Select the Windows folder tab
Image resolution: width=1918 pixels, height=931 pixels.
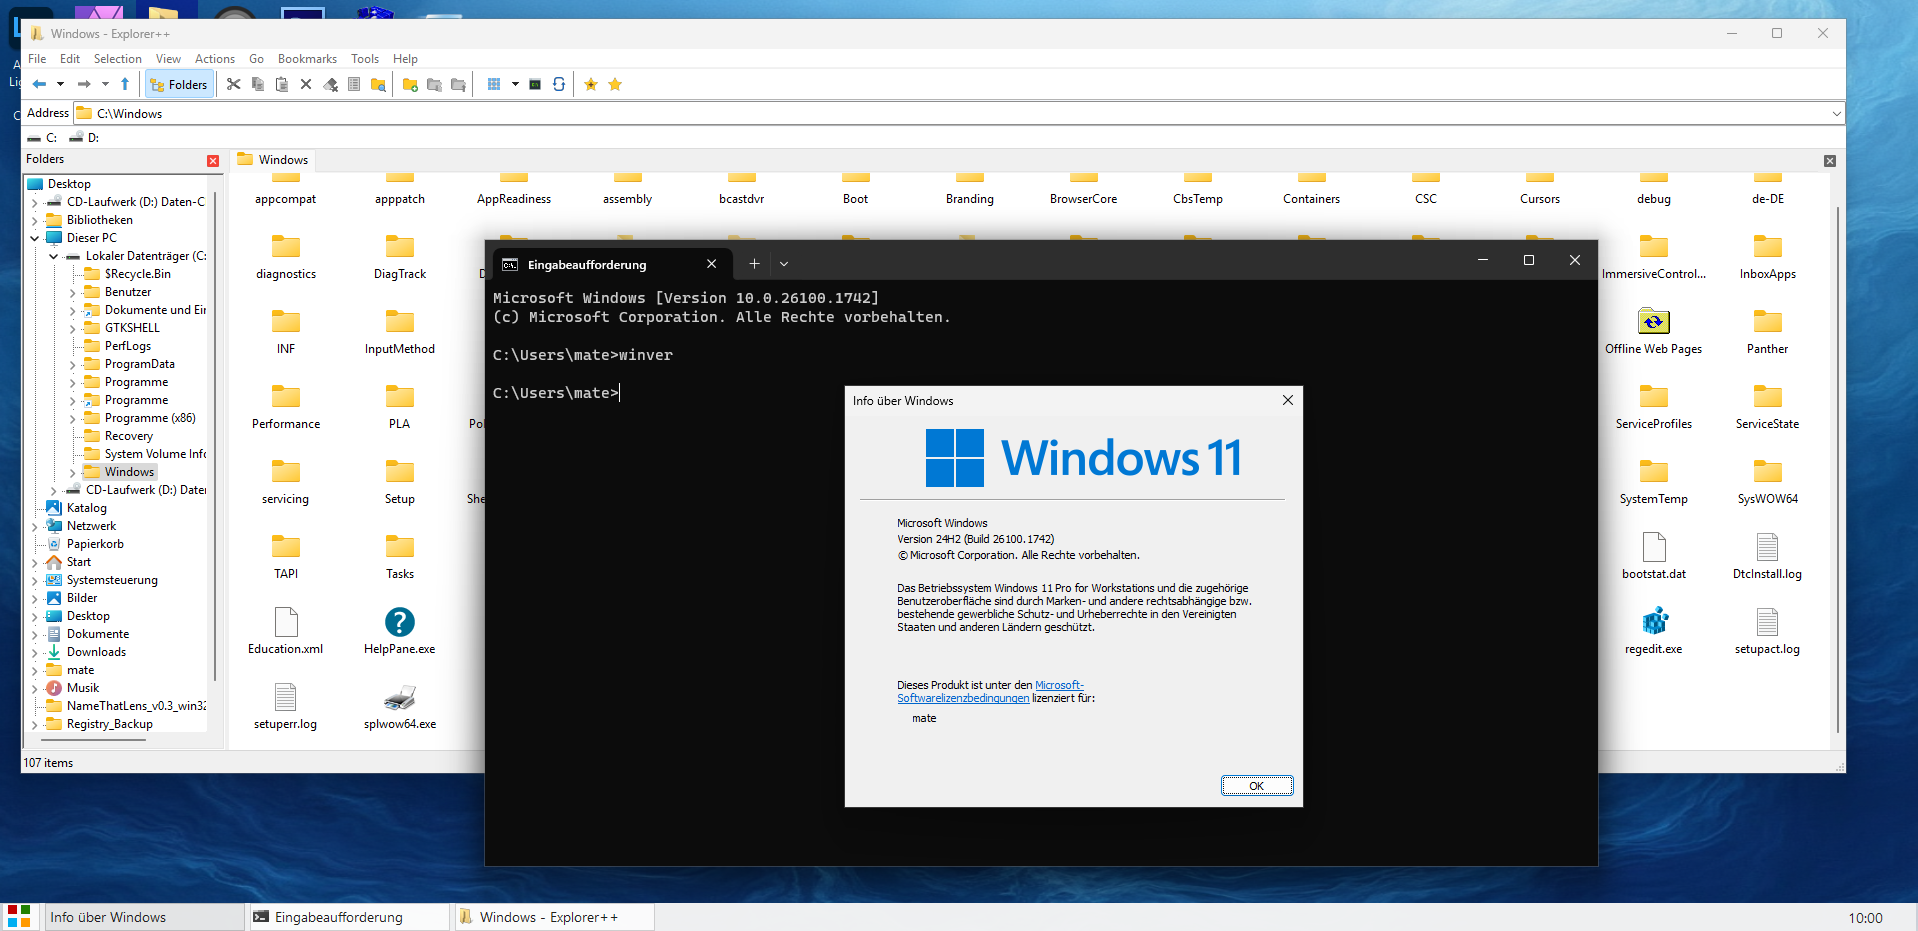point(273,160)
